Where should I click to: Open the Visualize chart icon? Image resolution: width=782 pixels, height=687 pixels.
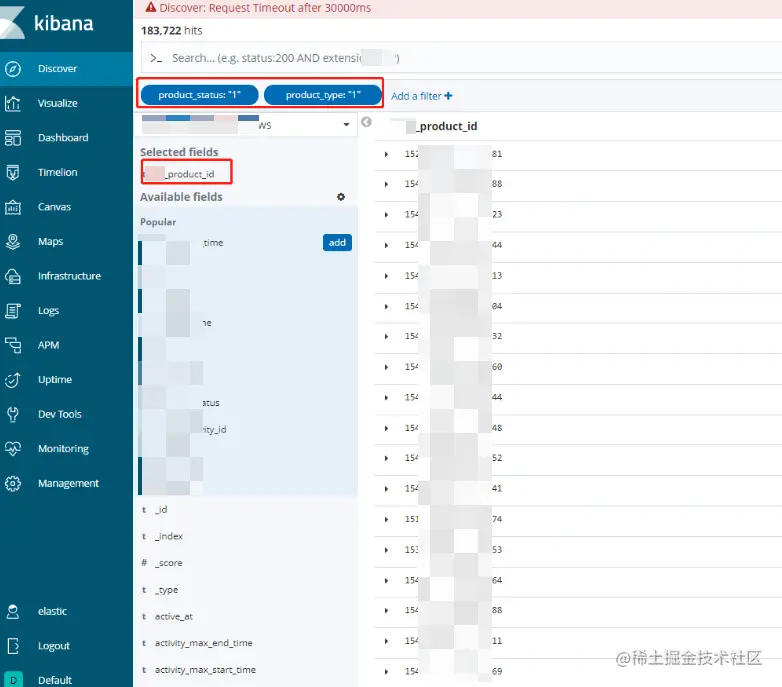coord(12,103)
